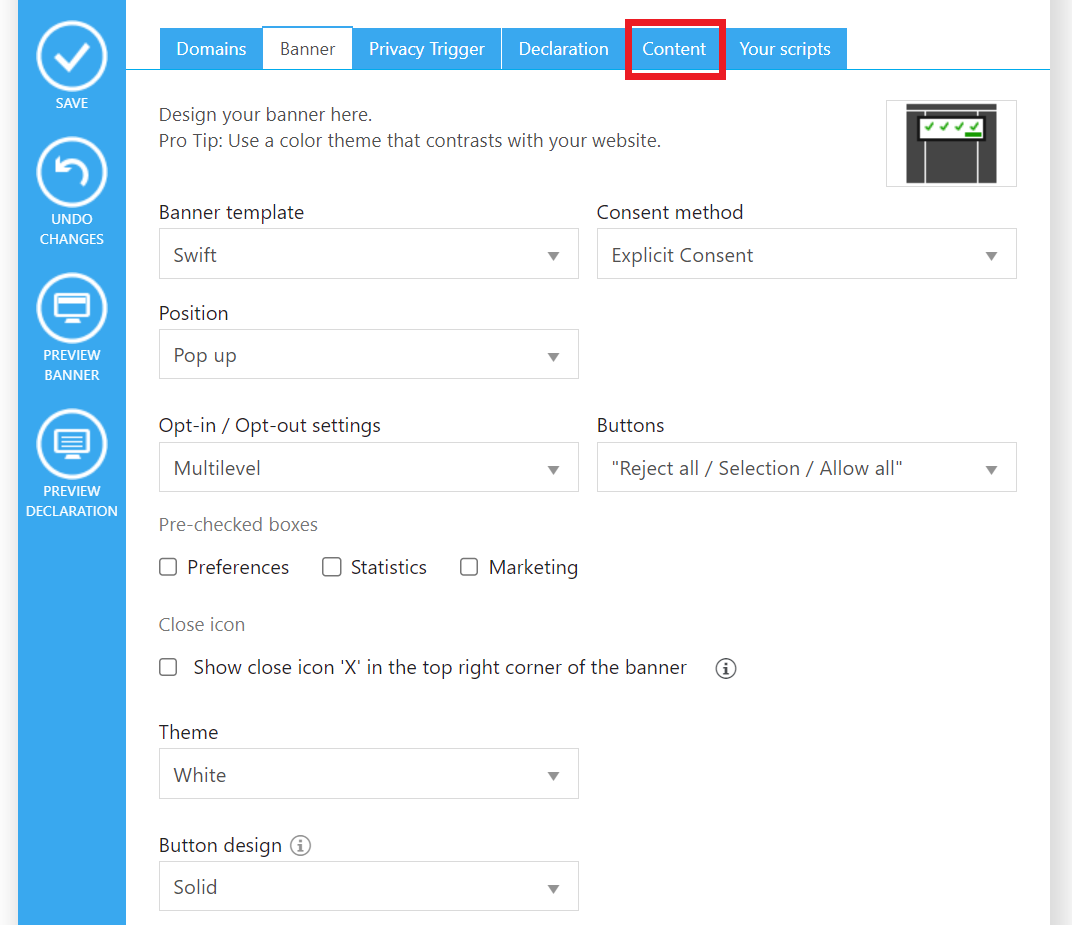The image size is (1072, 925).
Task: Go to the Domains tab
Action: pos(211,49)
